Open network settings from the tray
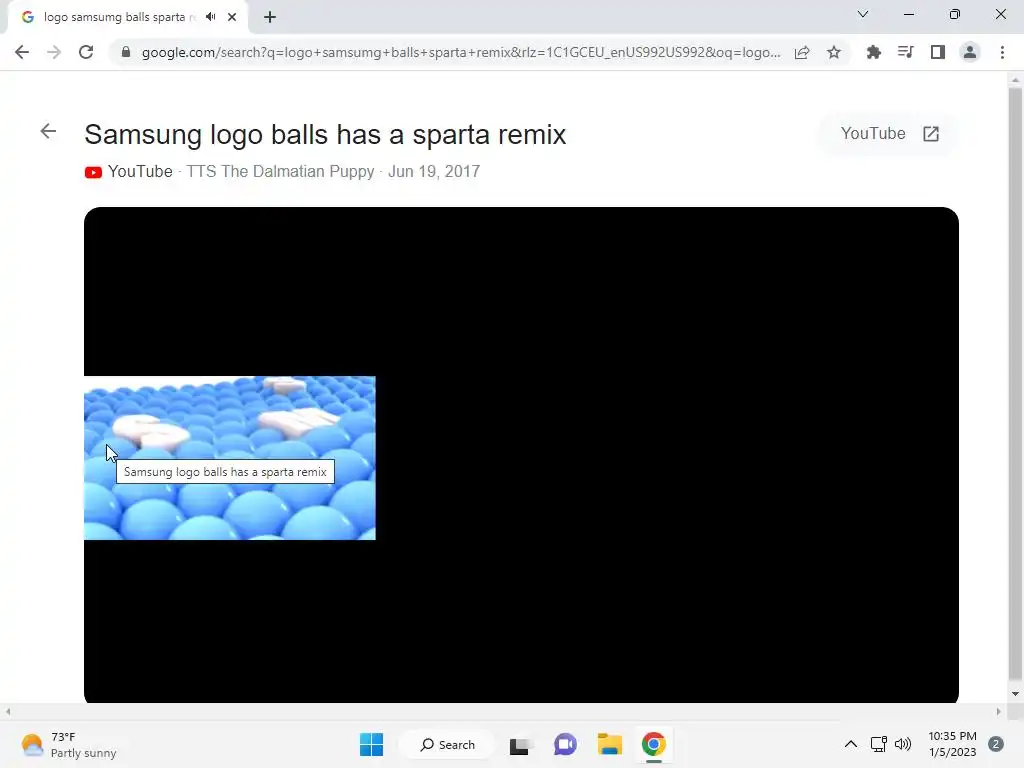The height and width of the screenshot is (768, 1024). (x=878, y=744)
